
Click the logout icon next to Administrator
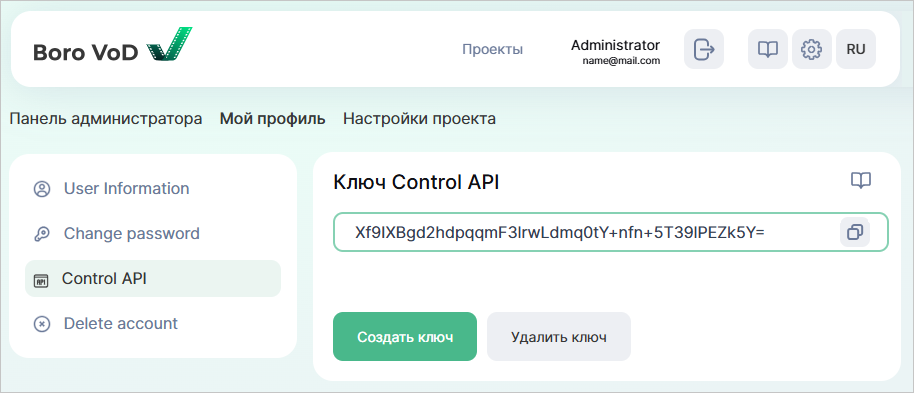[x=704, y=49]
